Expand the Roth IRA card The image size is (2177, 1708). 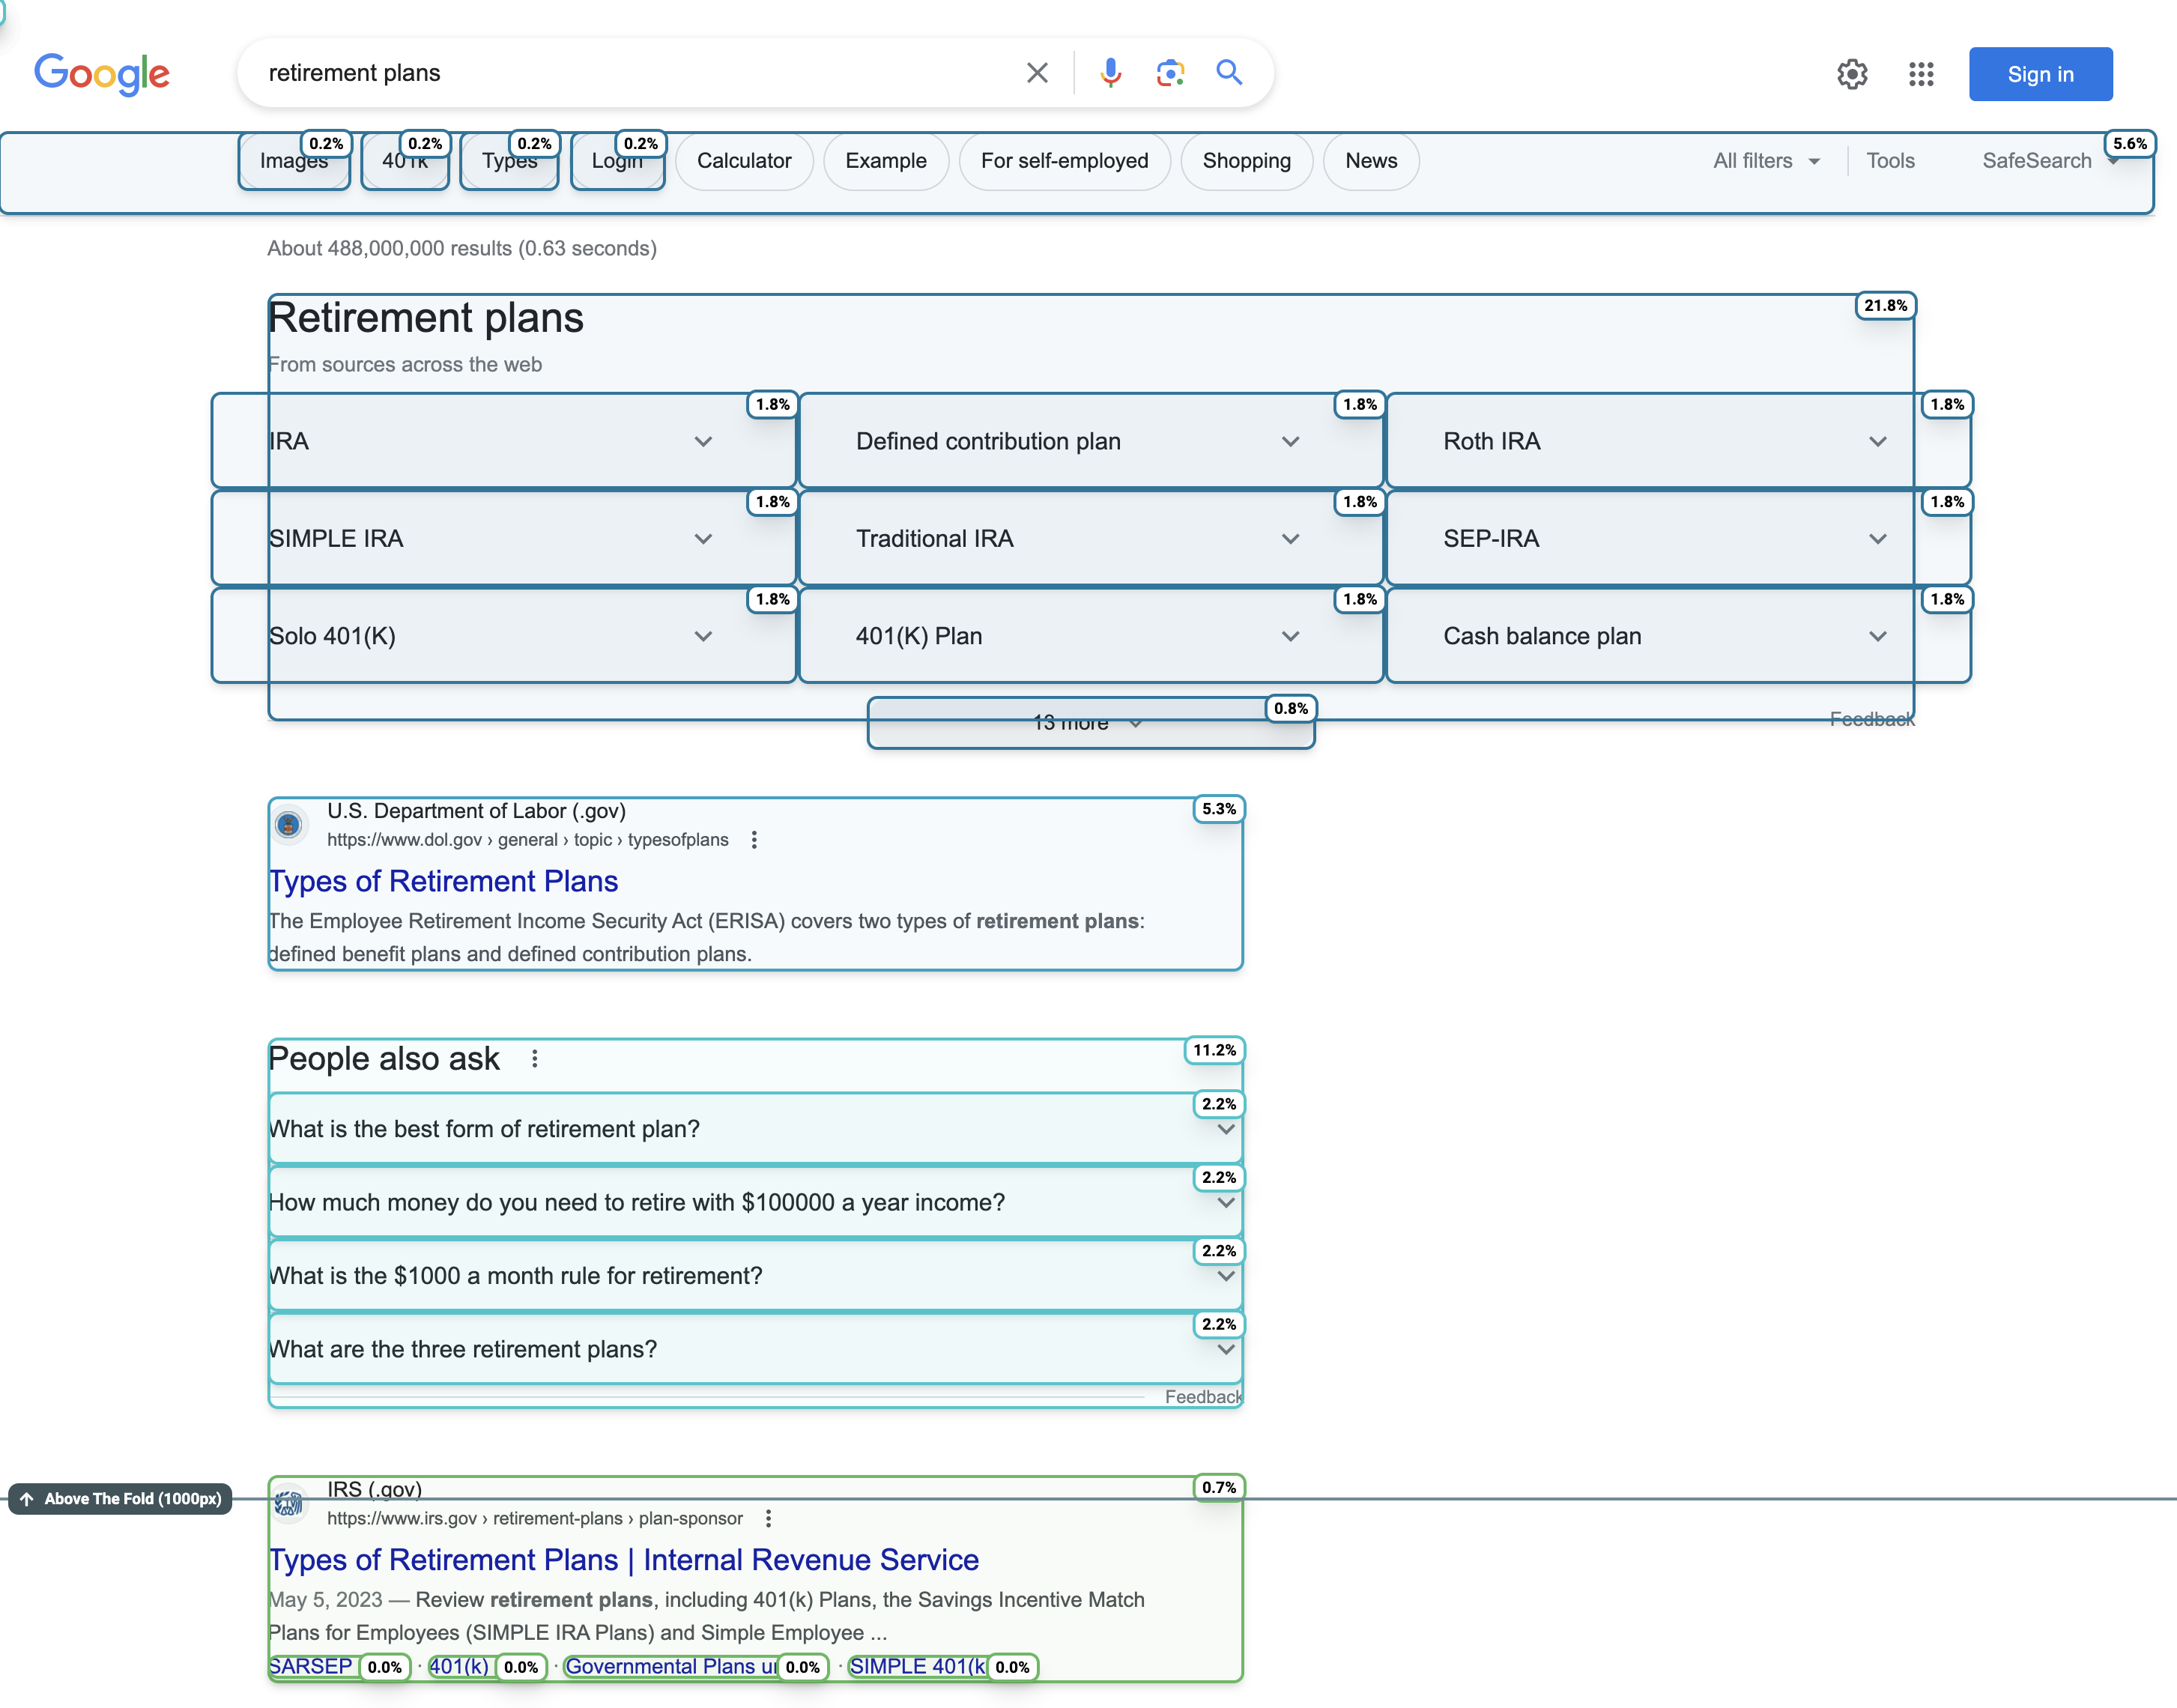pyautogui.click(x=1678, y=441)
